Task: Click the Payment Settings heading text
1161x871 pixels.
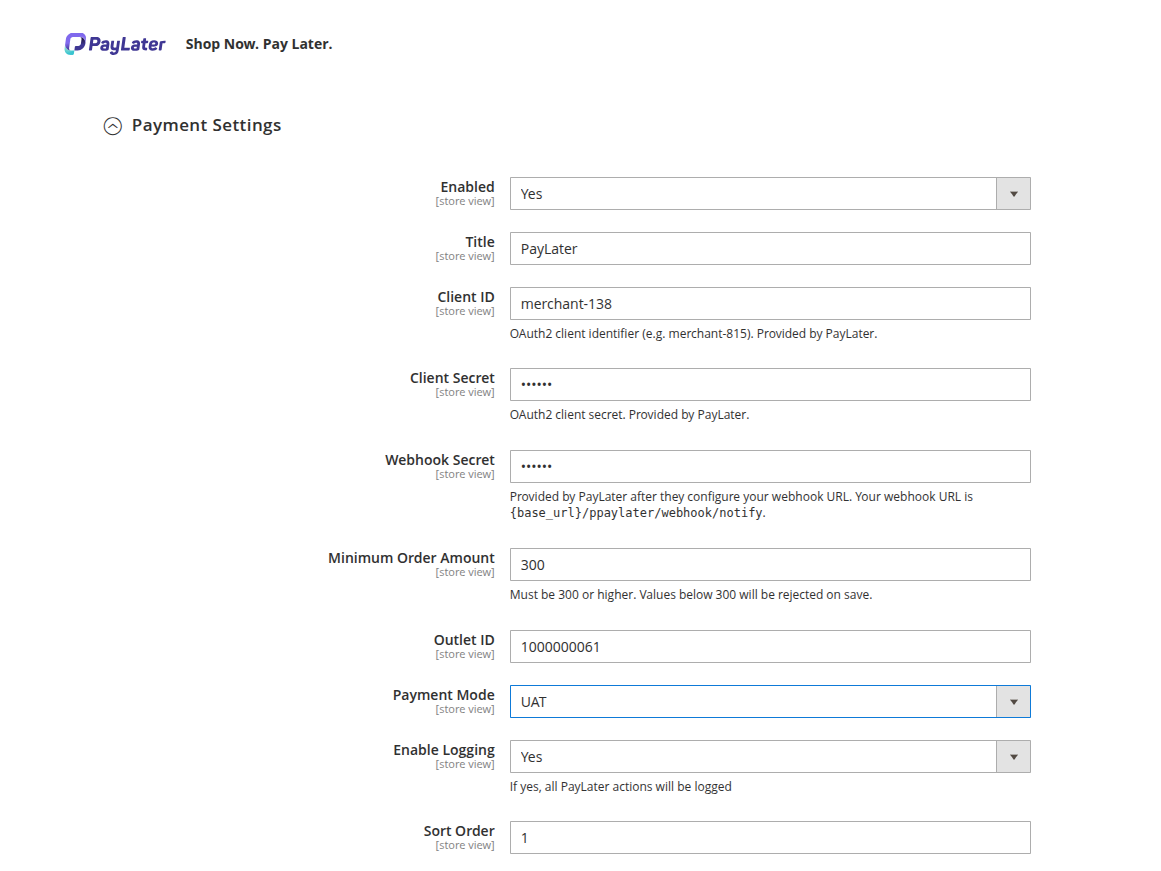Action: 207,126
